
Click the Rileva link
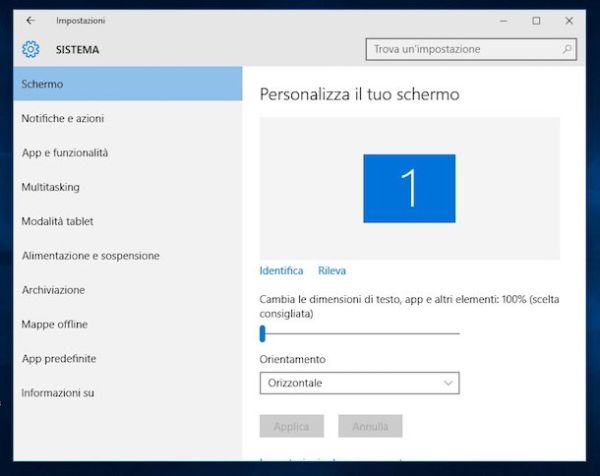click(x=332, y=271)
